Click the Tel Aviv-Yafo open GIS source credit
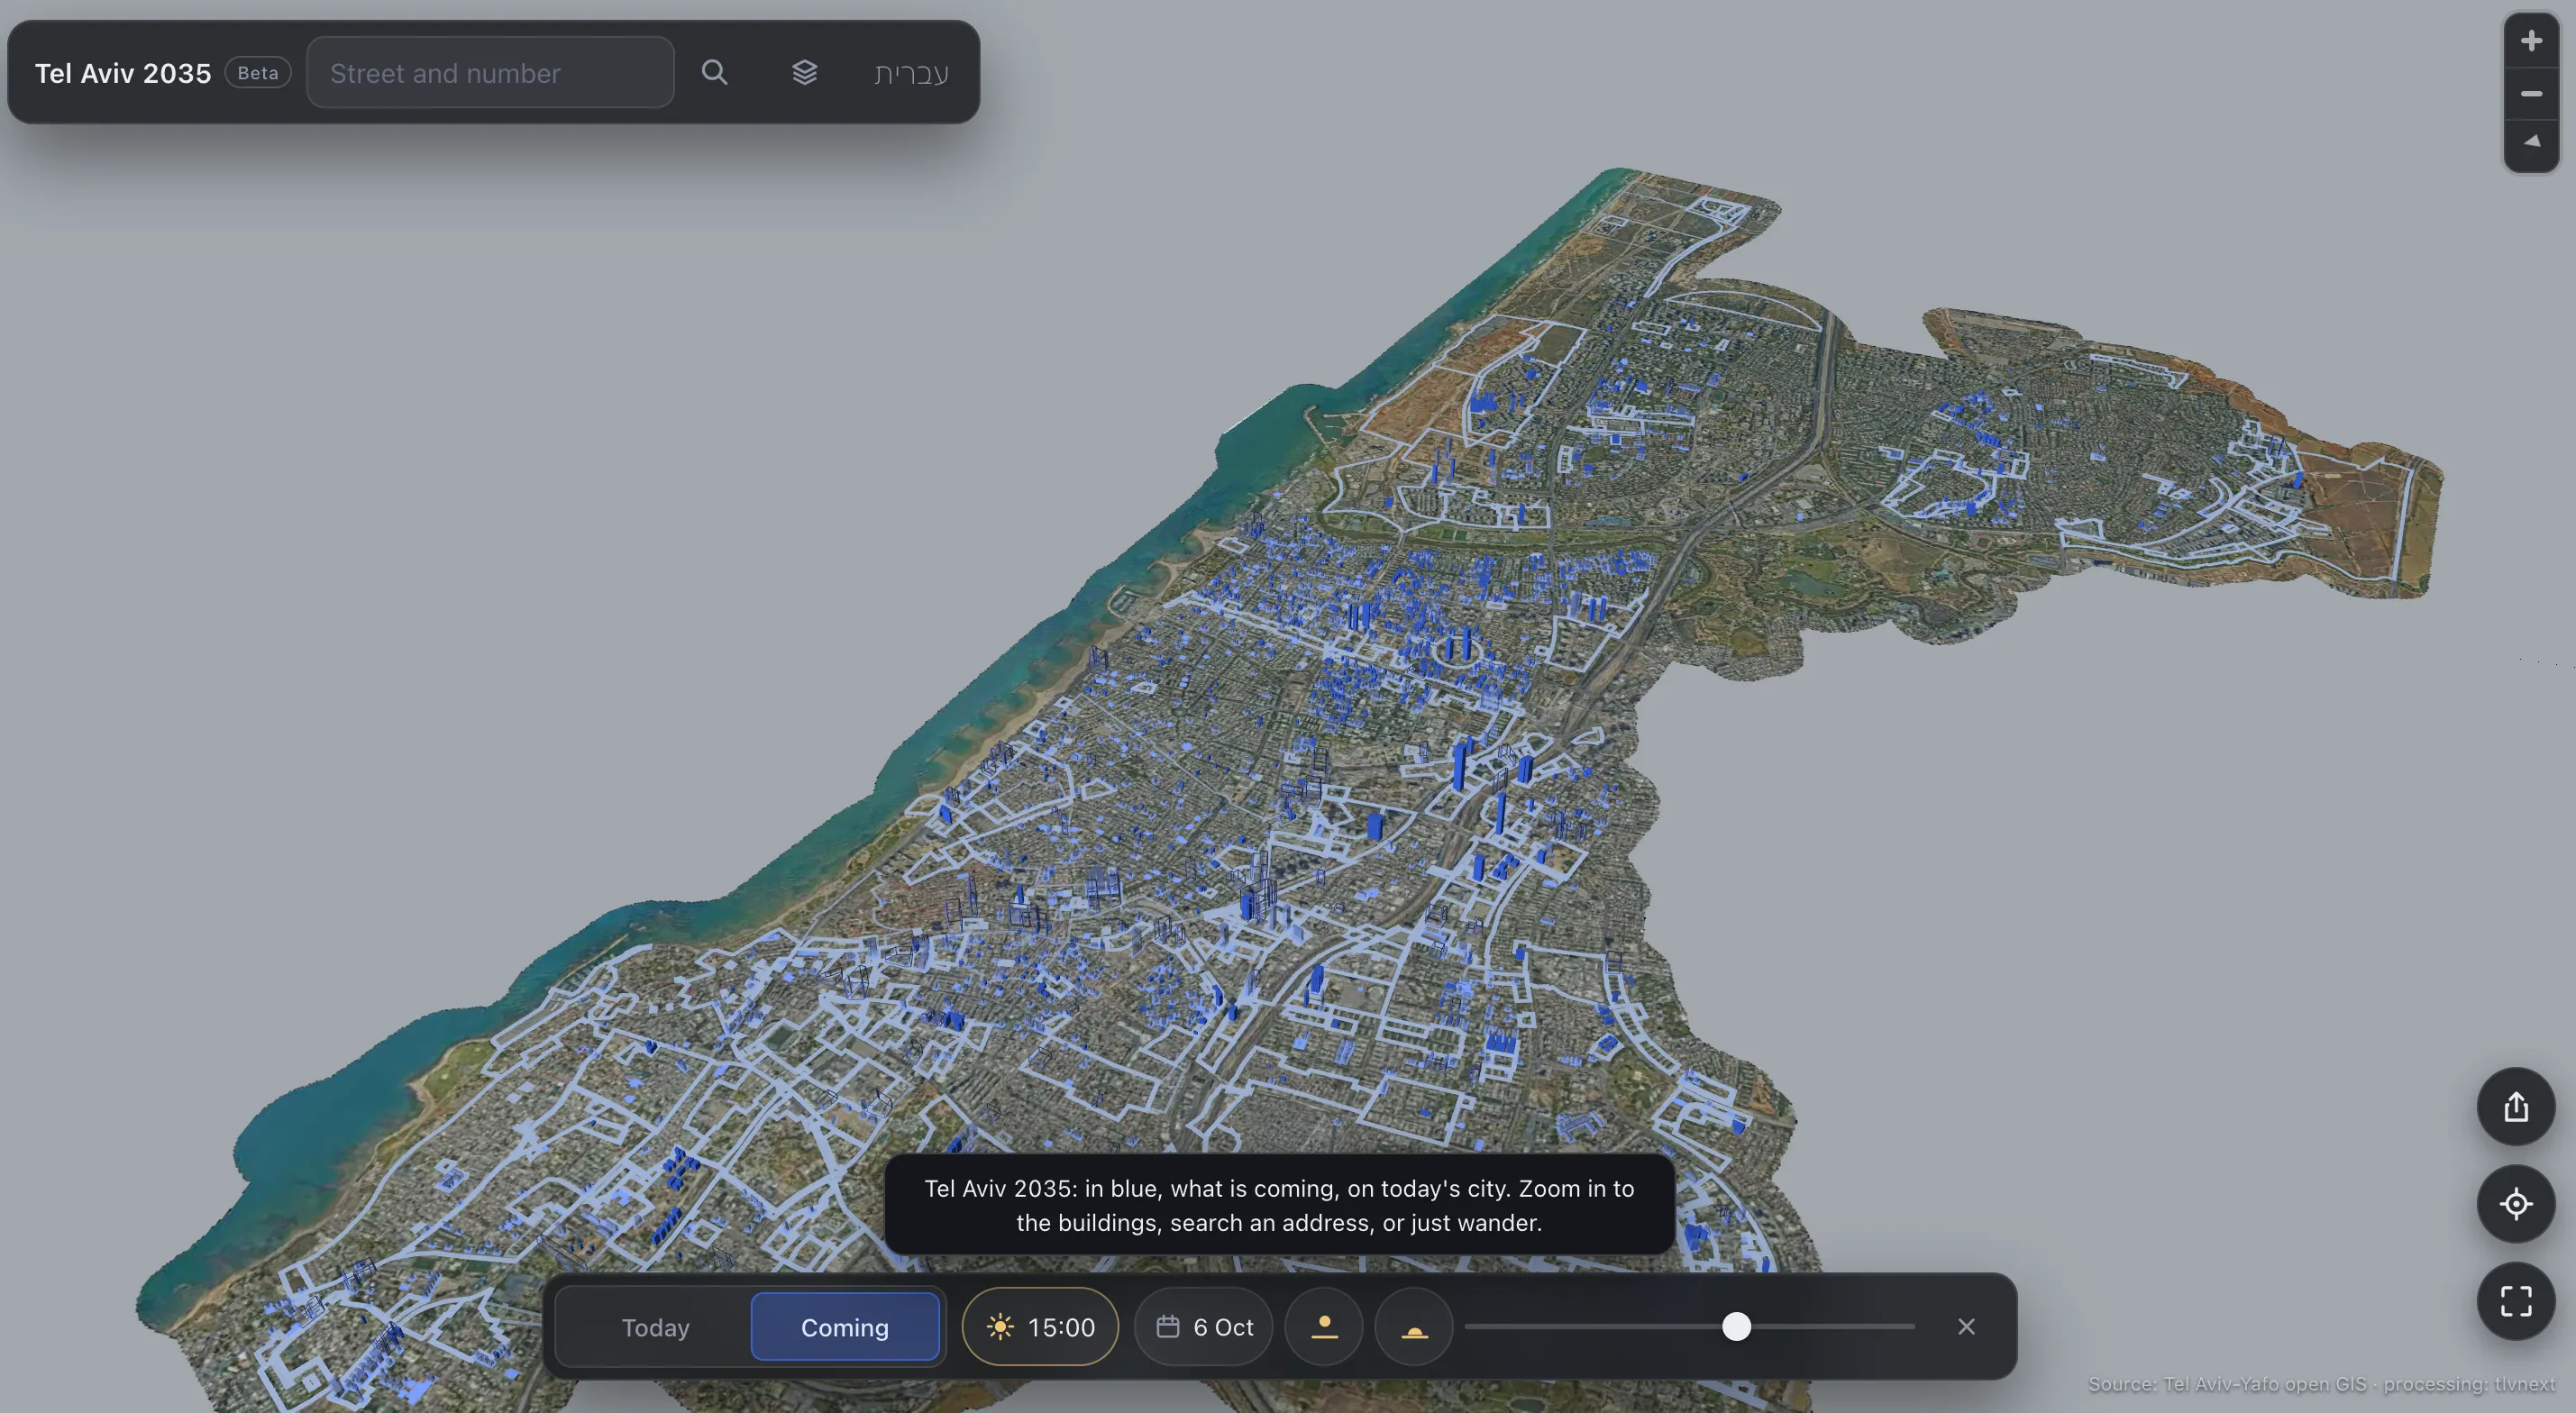The image size is (2576, 1413). [2321, 1385]
